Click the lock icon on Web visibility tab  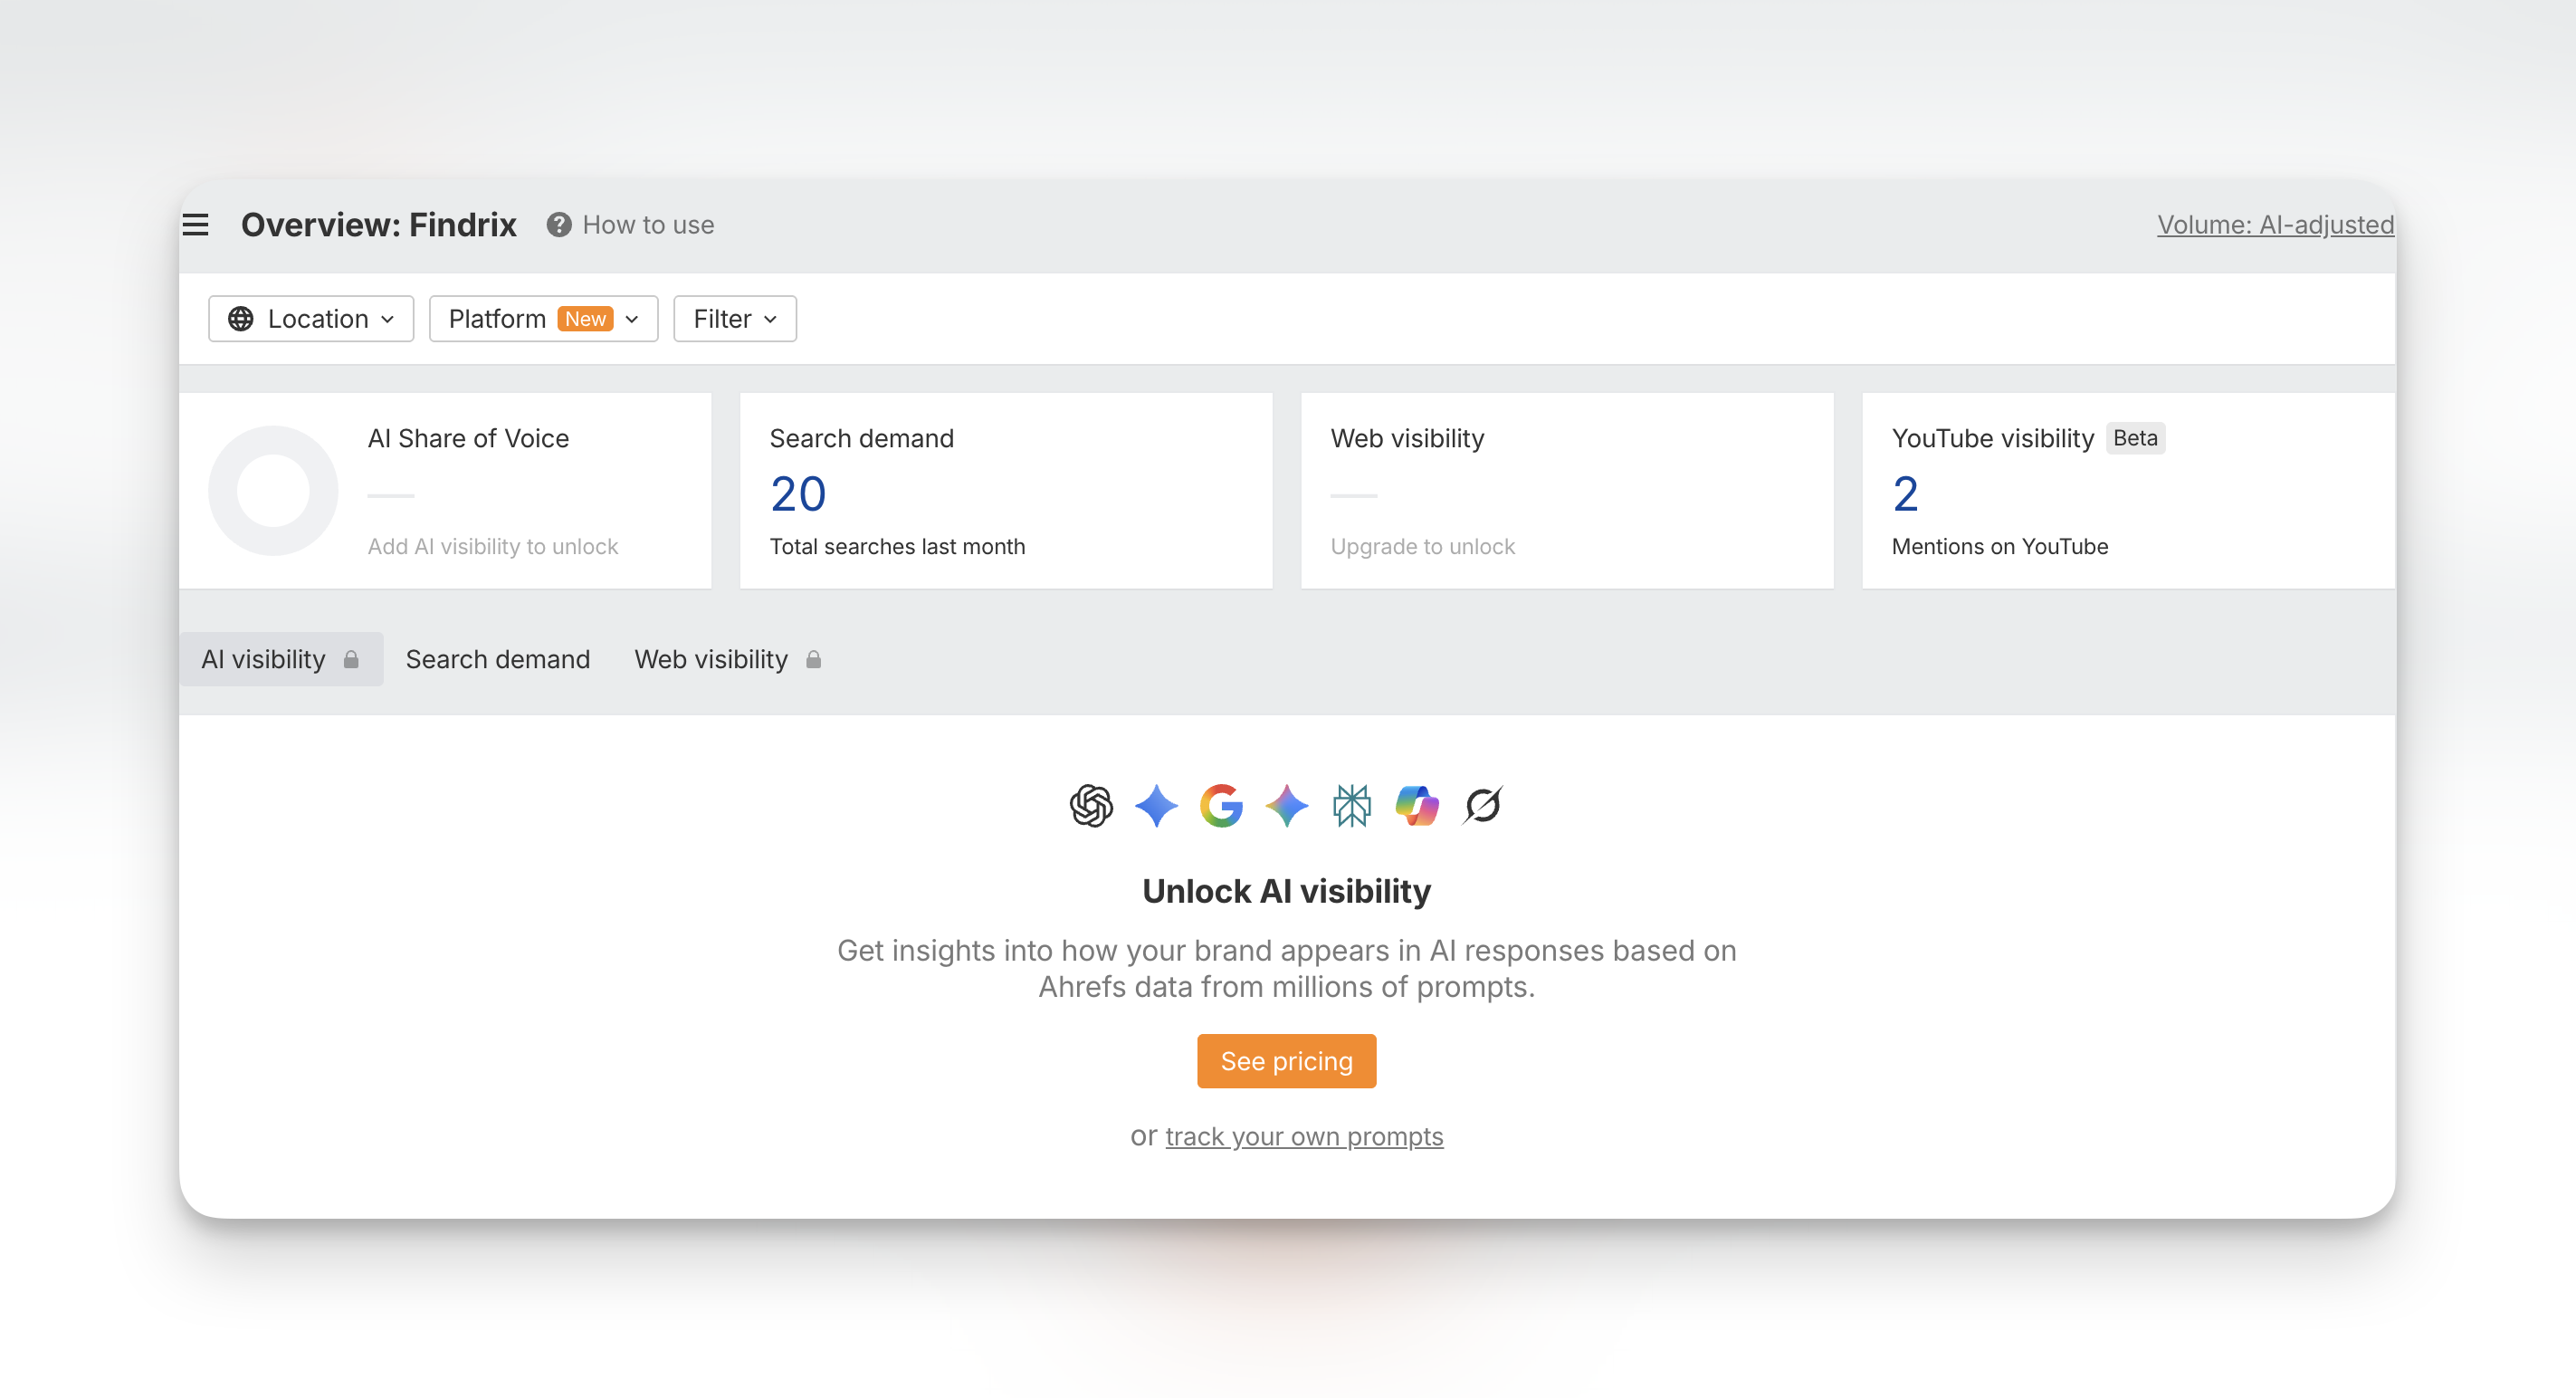coord(814,659)
